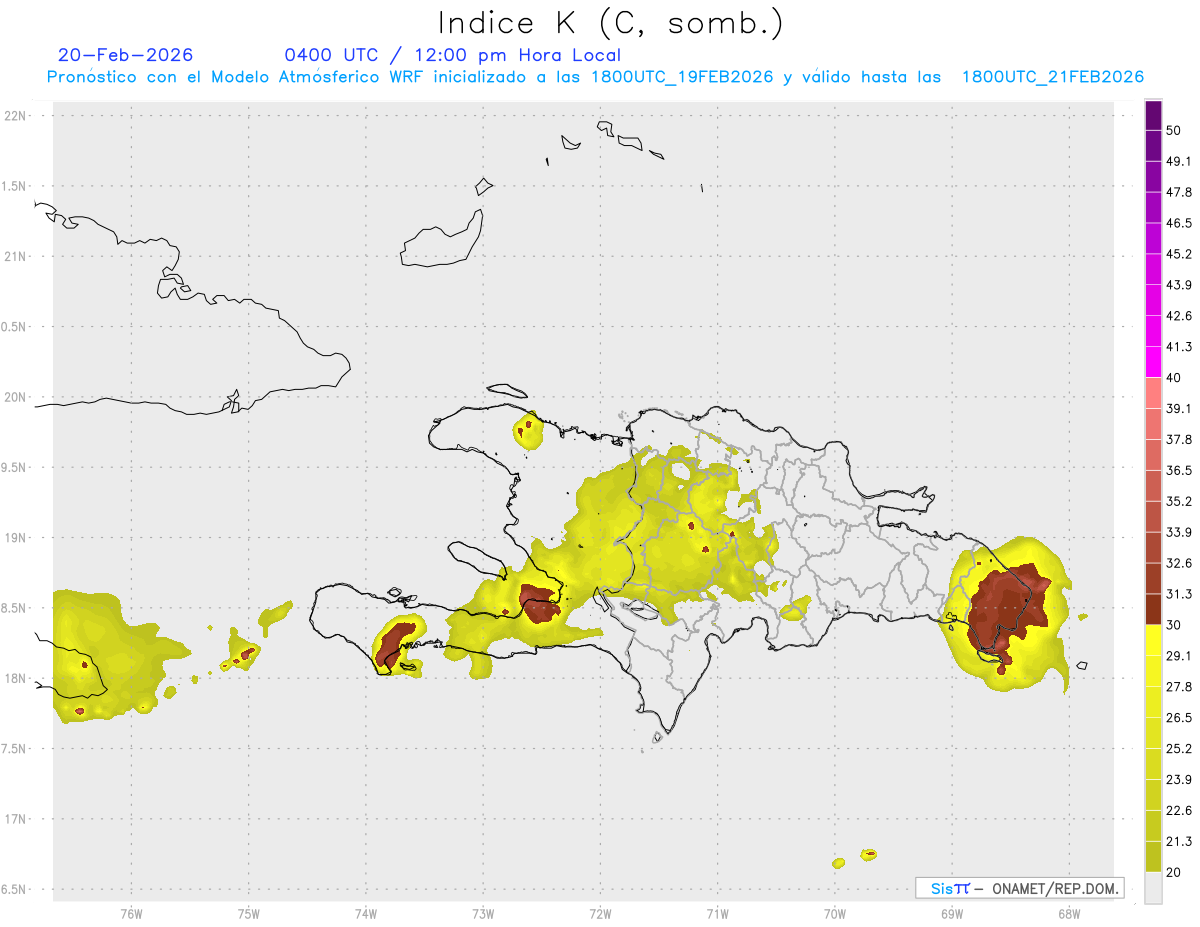Click the longitude label "75W"
This screenshot has height=927, width=1200.
click(248, 912)
